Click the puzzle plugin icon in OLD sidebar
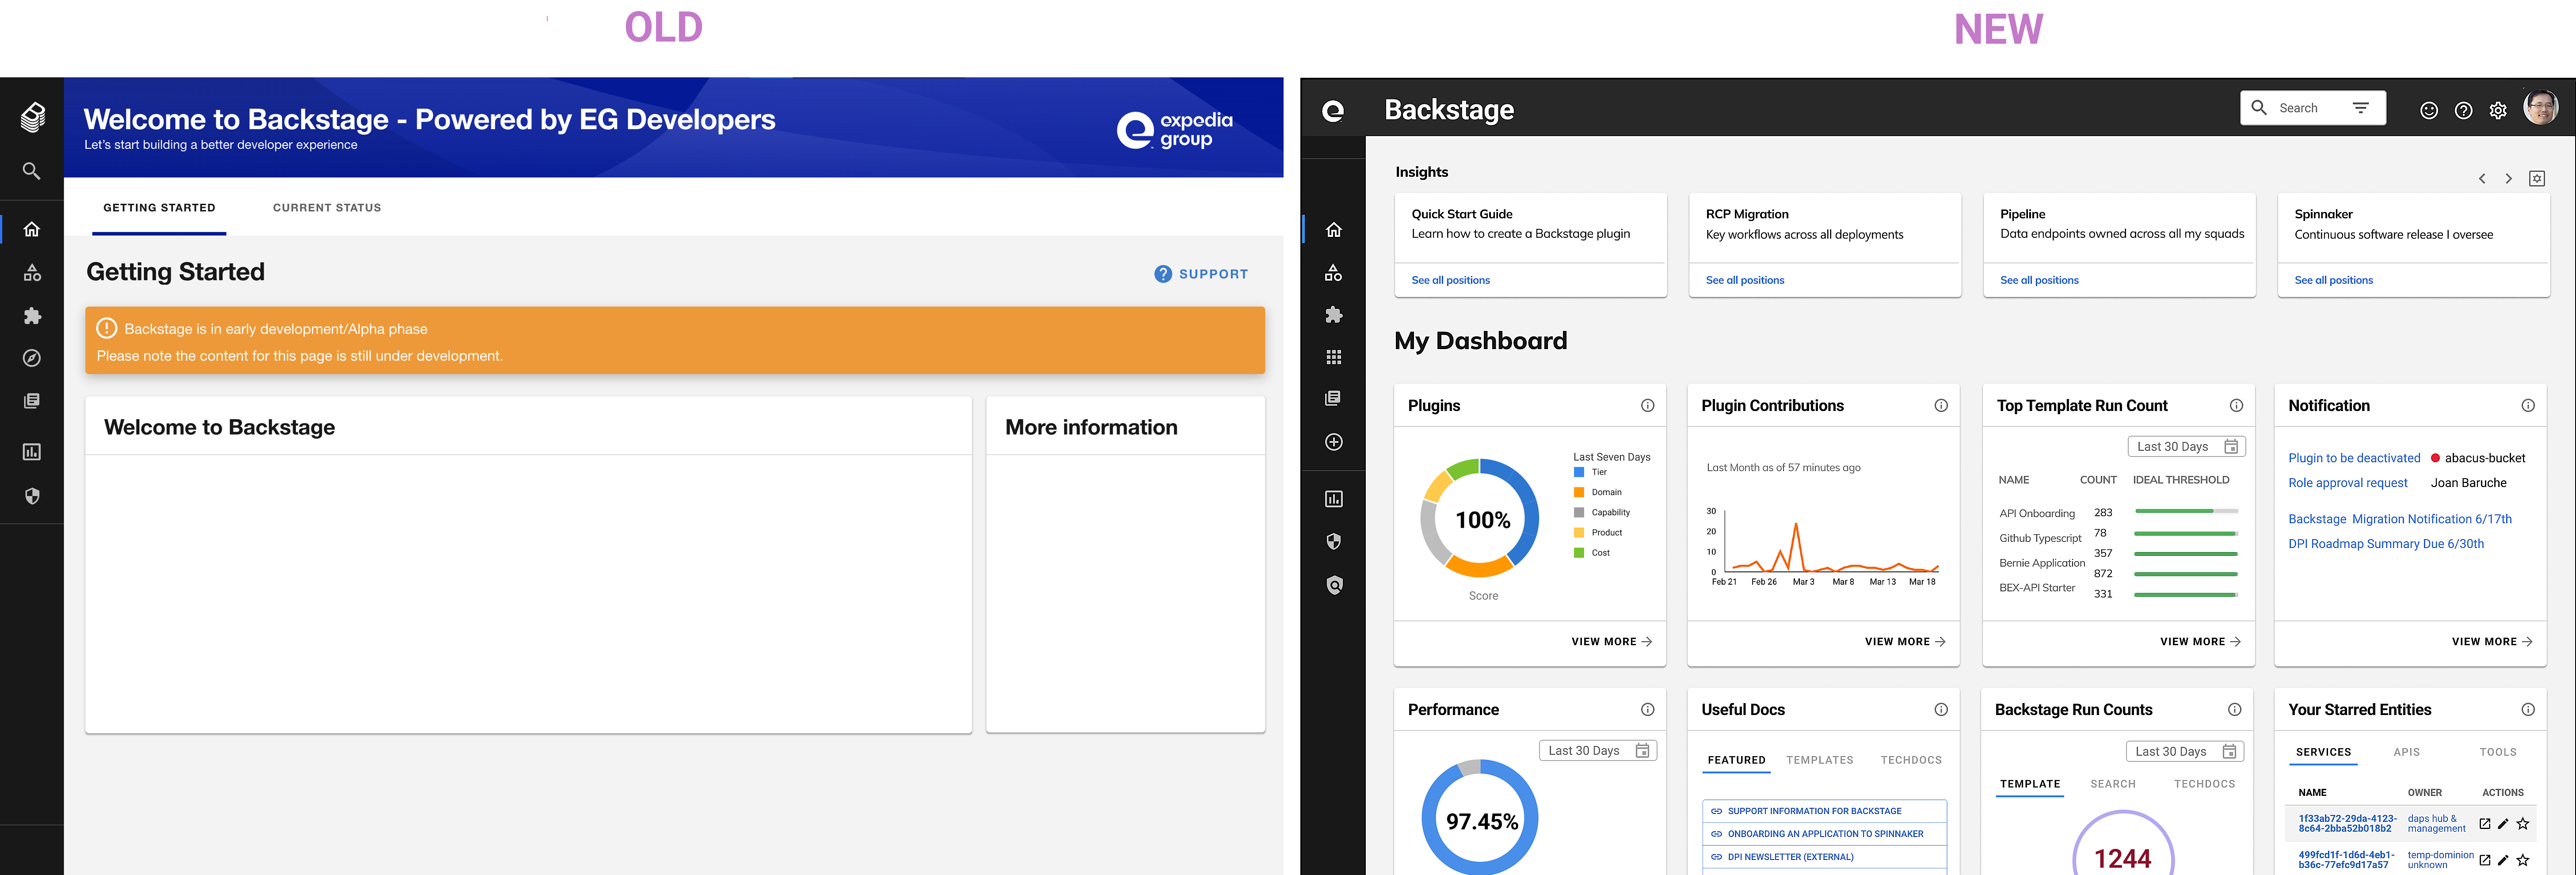 [32, 316]
